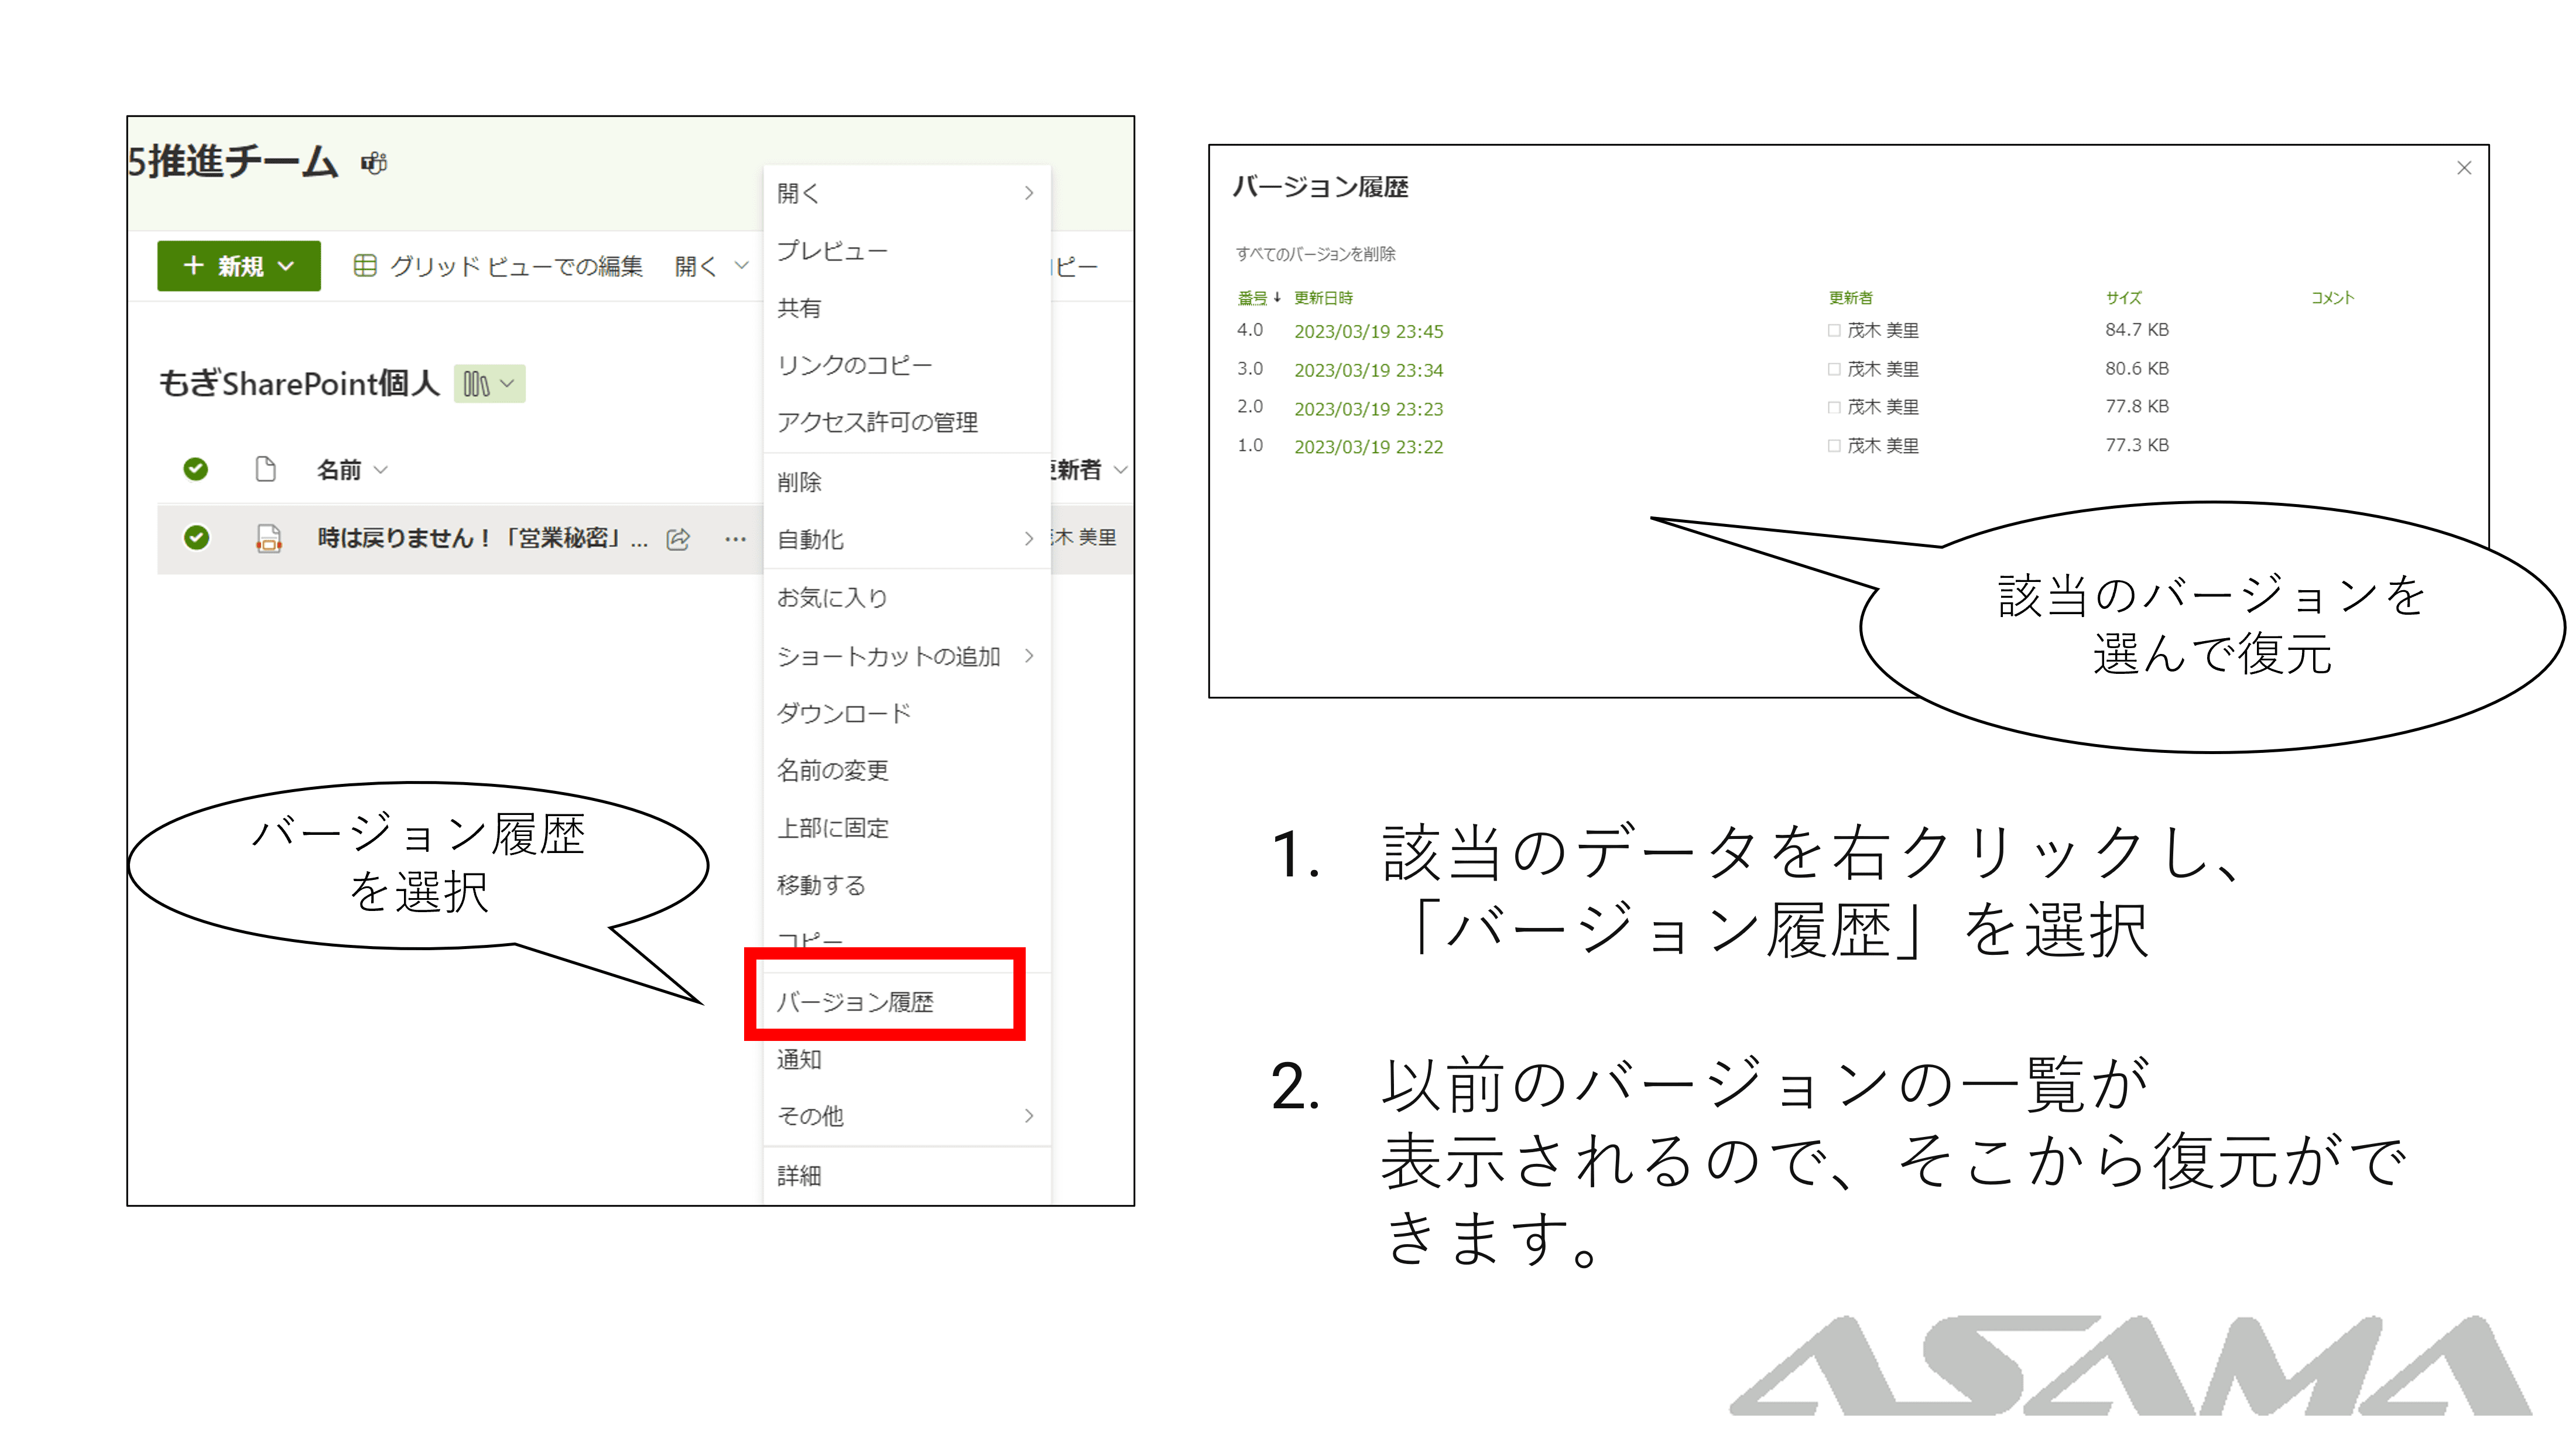Click version number 1.0
The image size is (2576, 1449).
click(x=1249, y=446)
